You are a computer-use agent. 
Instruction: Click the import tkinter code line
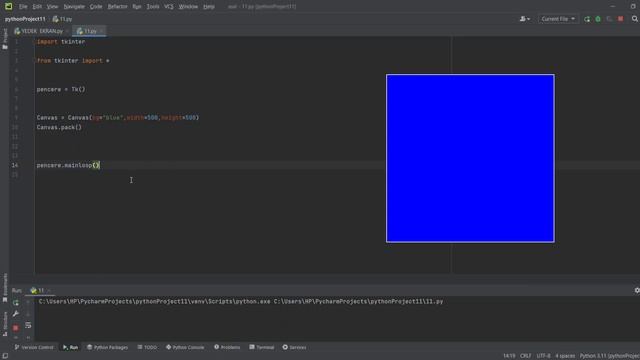pos(61,42)
